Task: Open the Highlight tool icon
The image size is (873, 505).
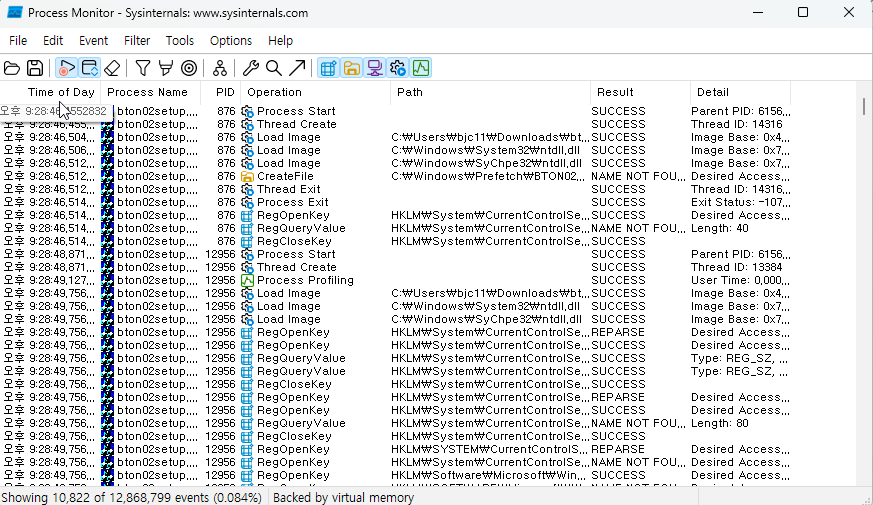Action: pos(165,68)
